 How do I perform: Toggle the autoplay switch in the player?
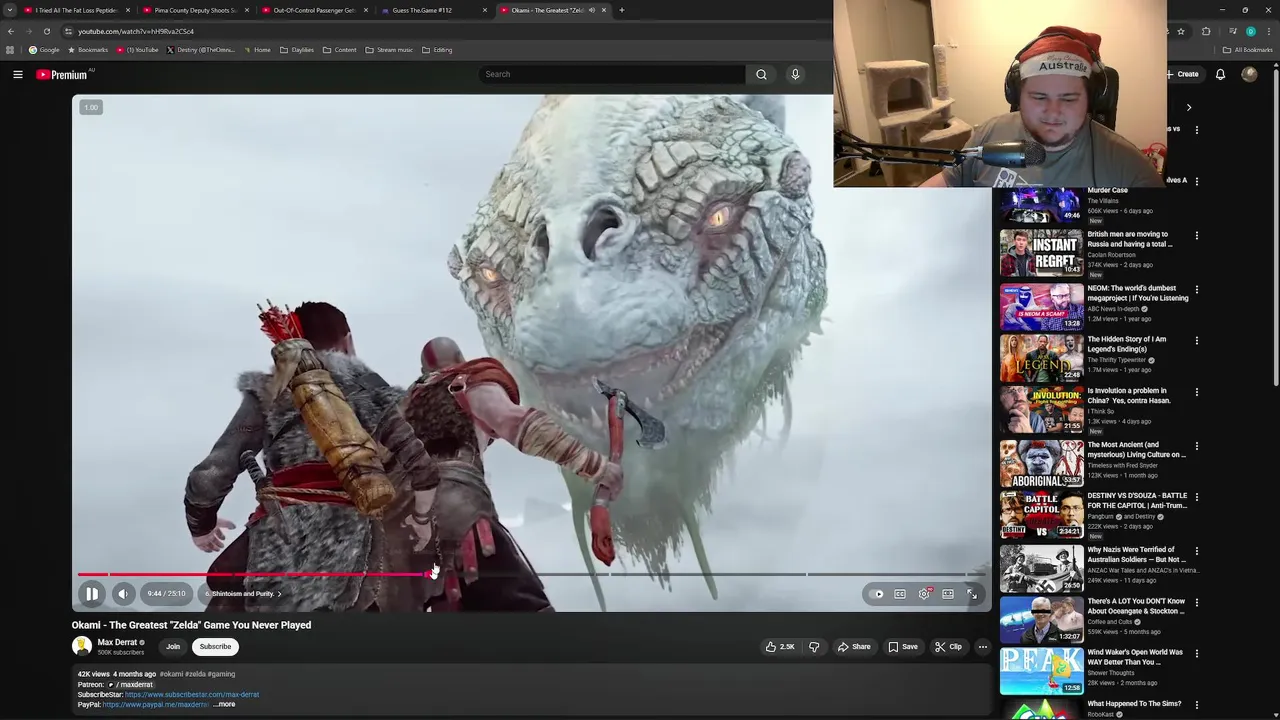tap(878, 594)
